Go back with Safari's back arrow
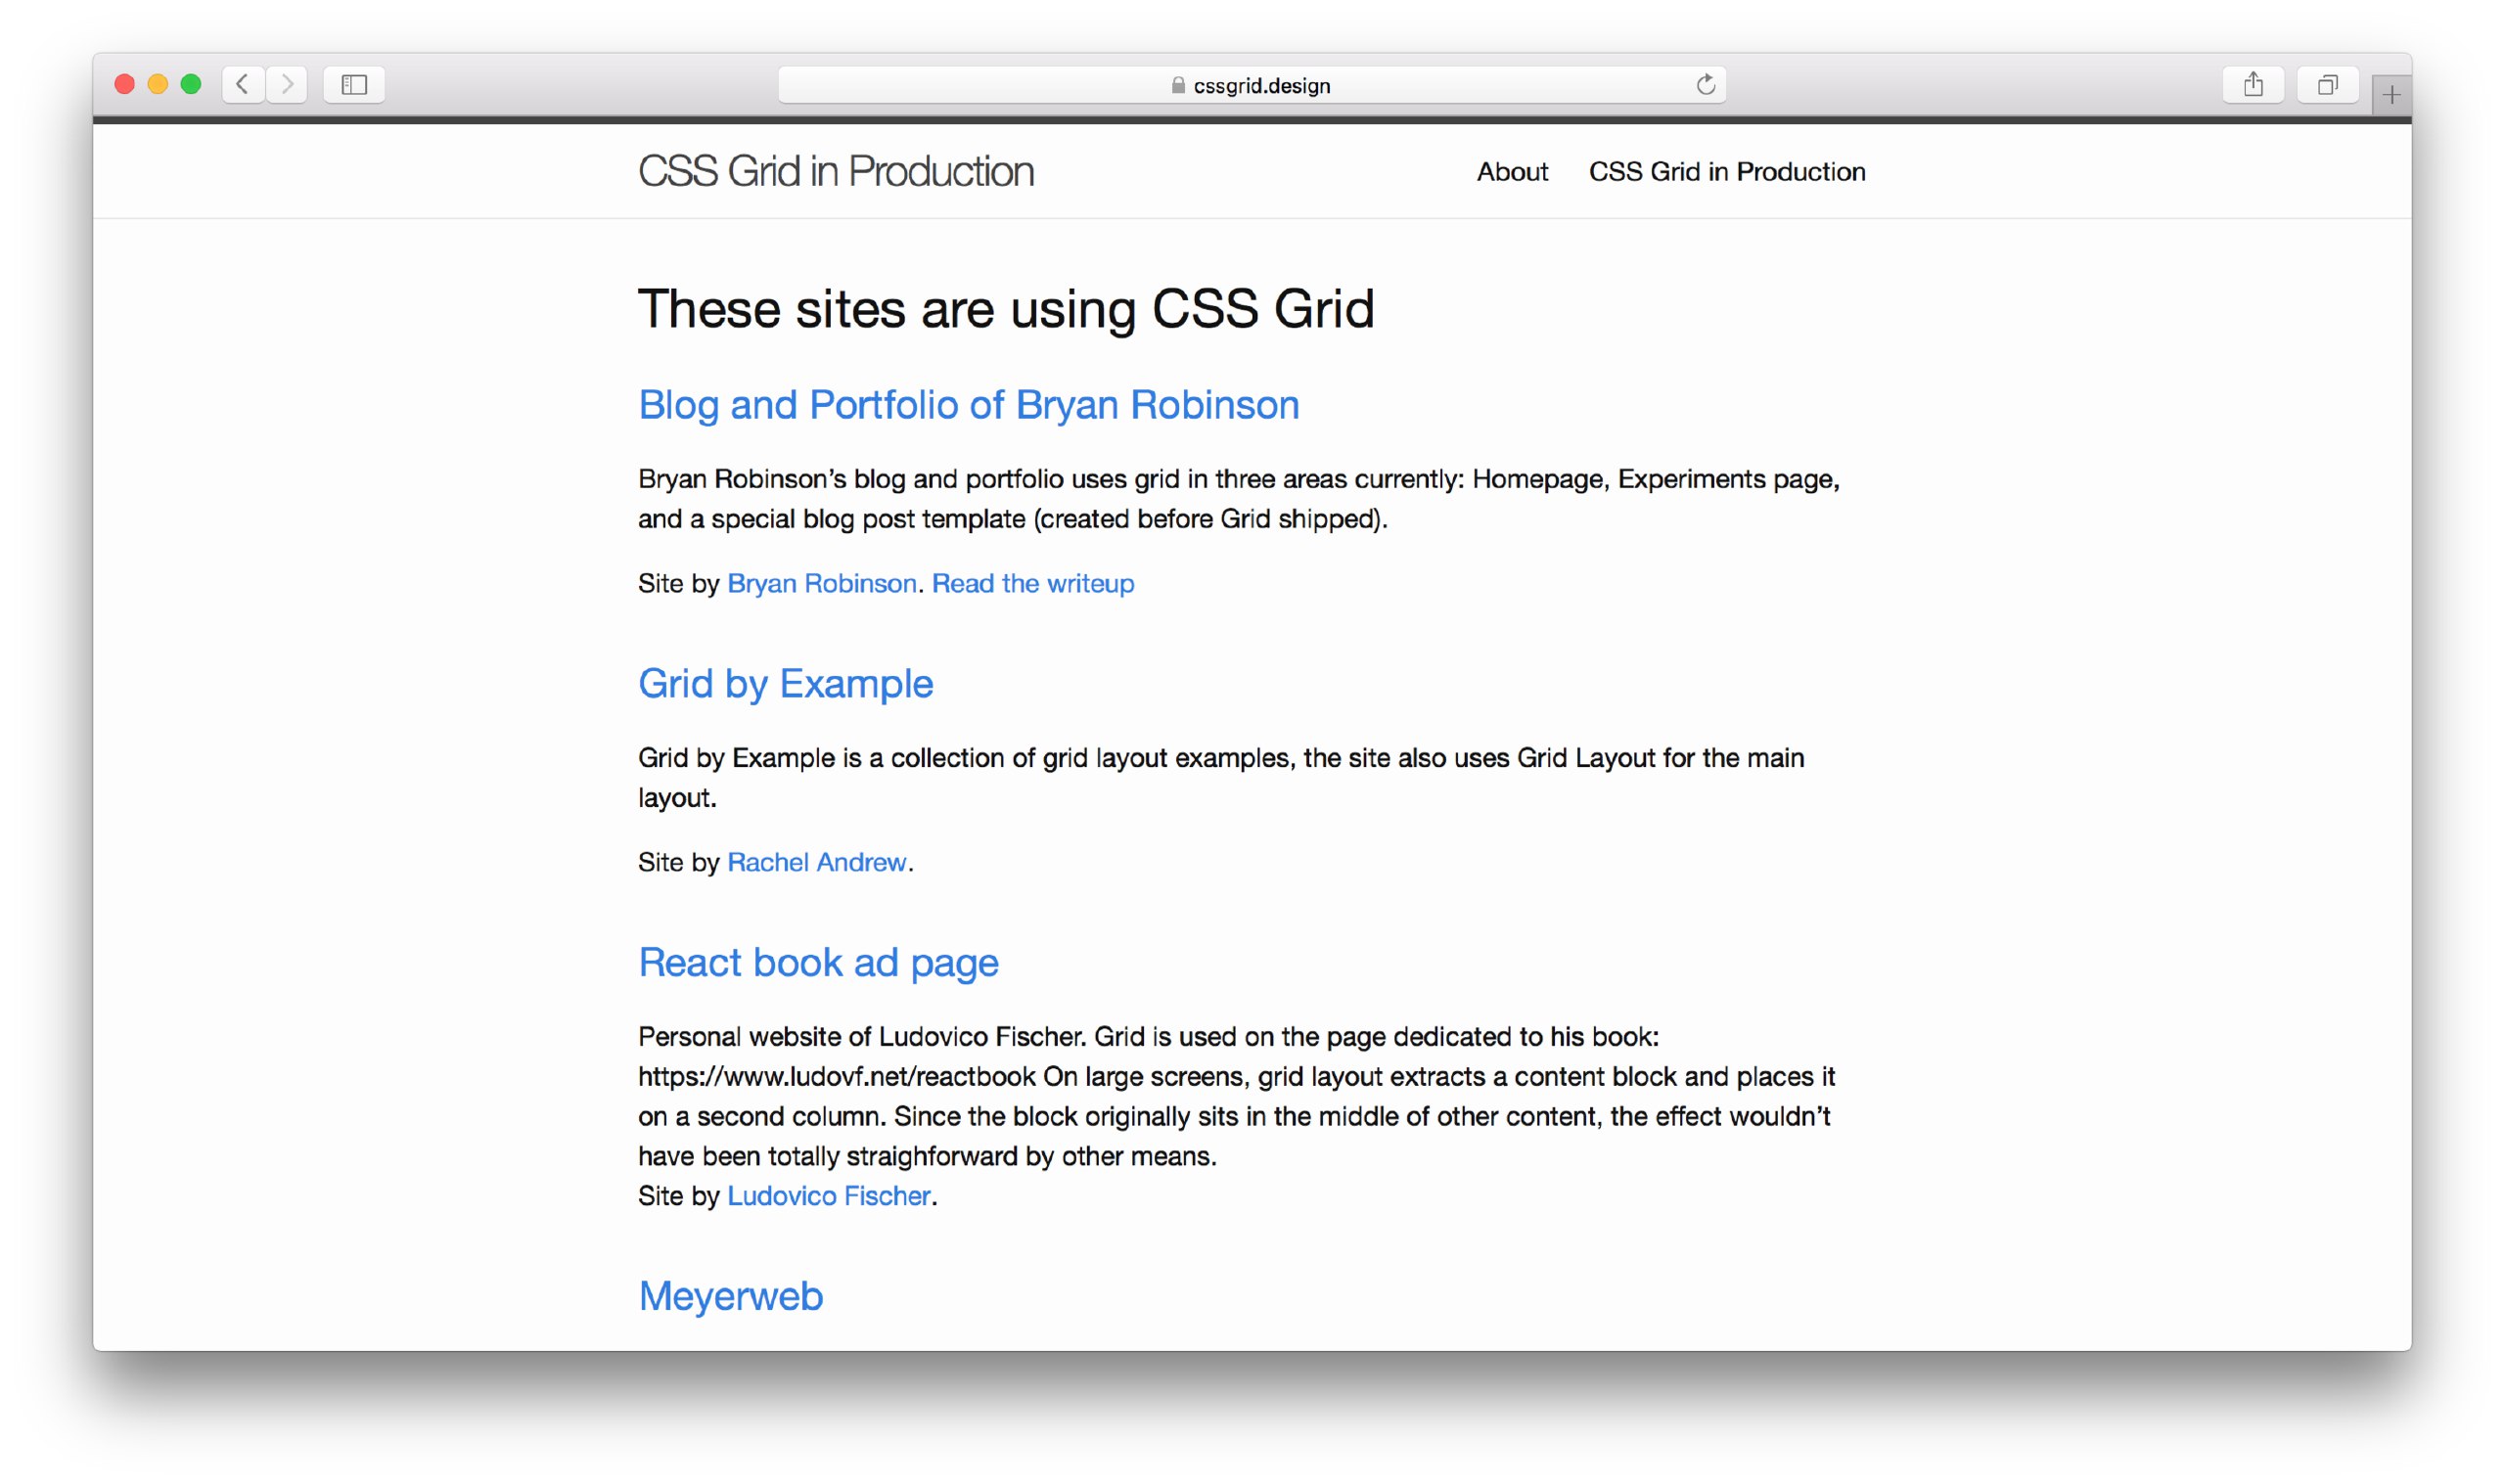 243,84
